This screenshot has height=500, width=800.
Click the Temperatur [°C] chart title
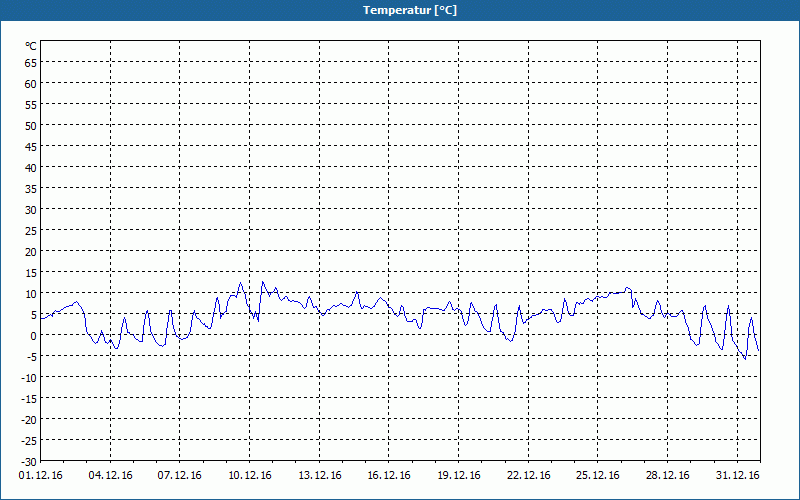[410, 10]
